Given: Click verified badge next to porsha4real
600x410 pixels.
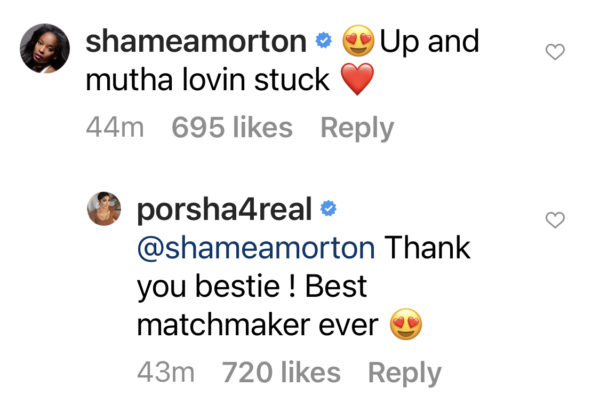Looking at the screenshot, I should point(330,209).
